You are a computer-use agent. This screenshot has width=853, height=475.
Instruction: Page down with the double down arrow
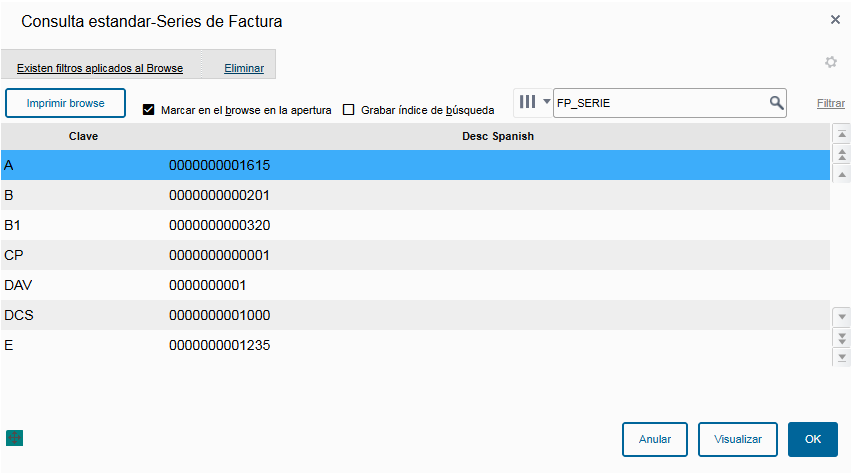(x=842, y=336)
